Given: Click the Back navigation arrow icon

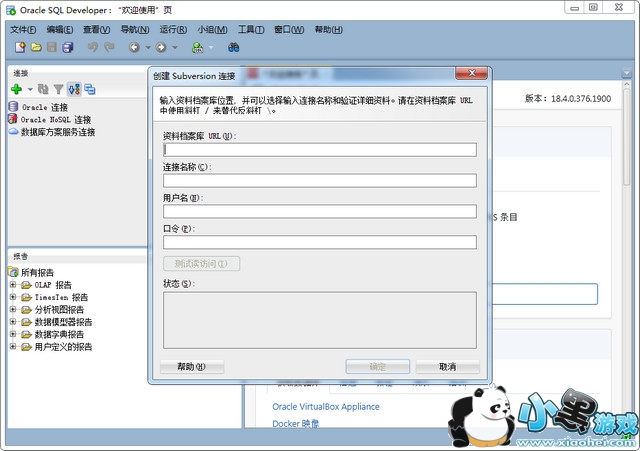Looking at the screenshot, I should pyautogui.click(x=134, y=48).
